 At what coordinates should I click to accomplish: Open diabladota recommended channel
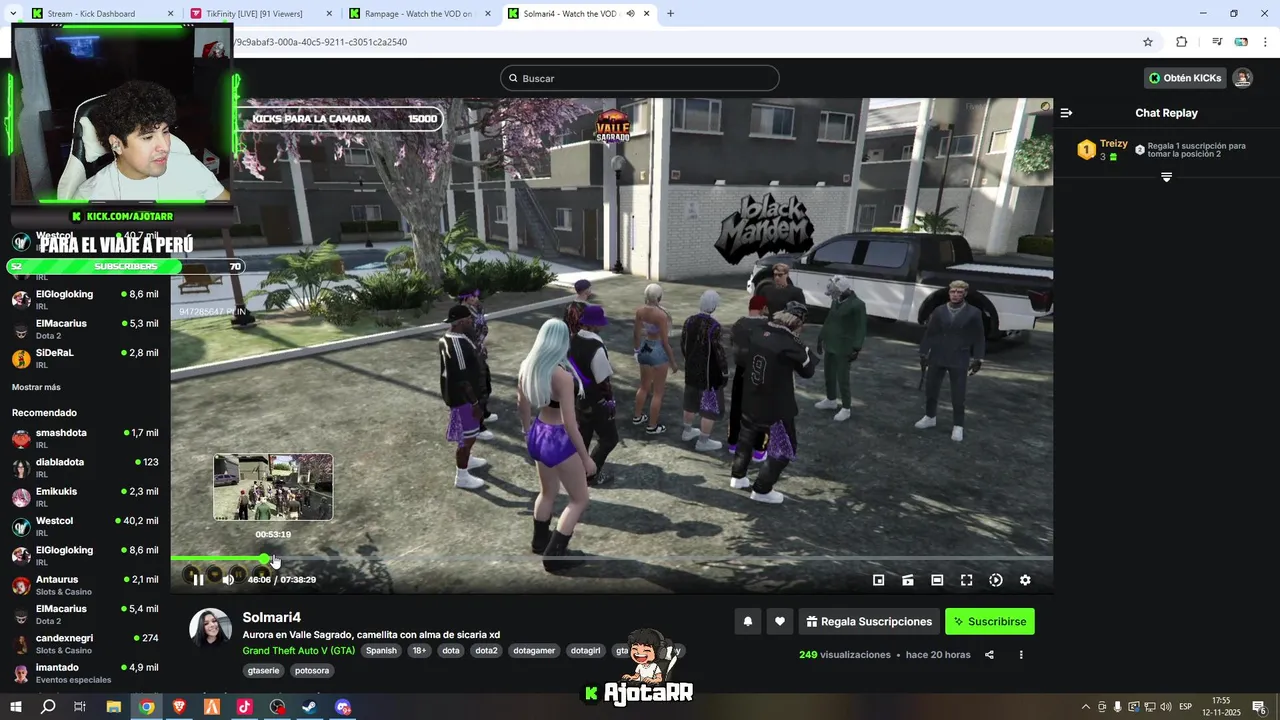pyautogui.click(x=85, y=467)
